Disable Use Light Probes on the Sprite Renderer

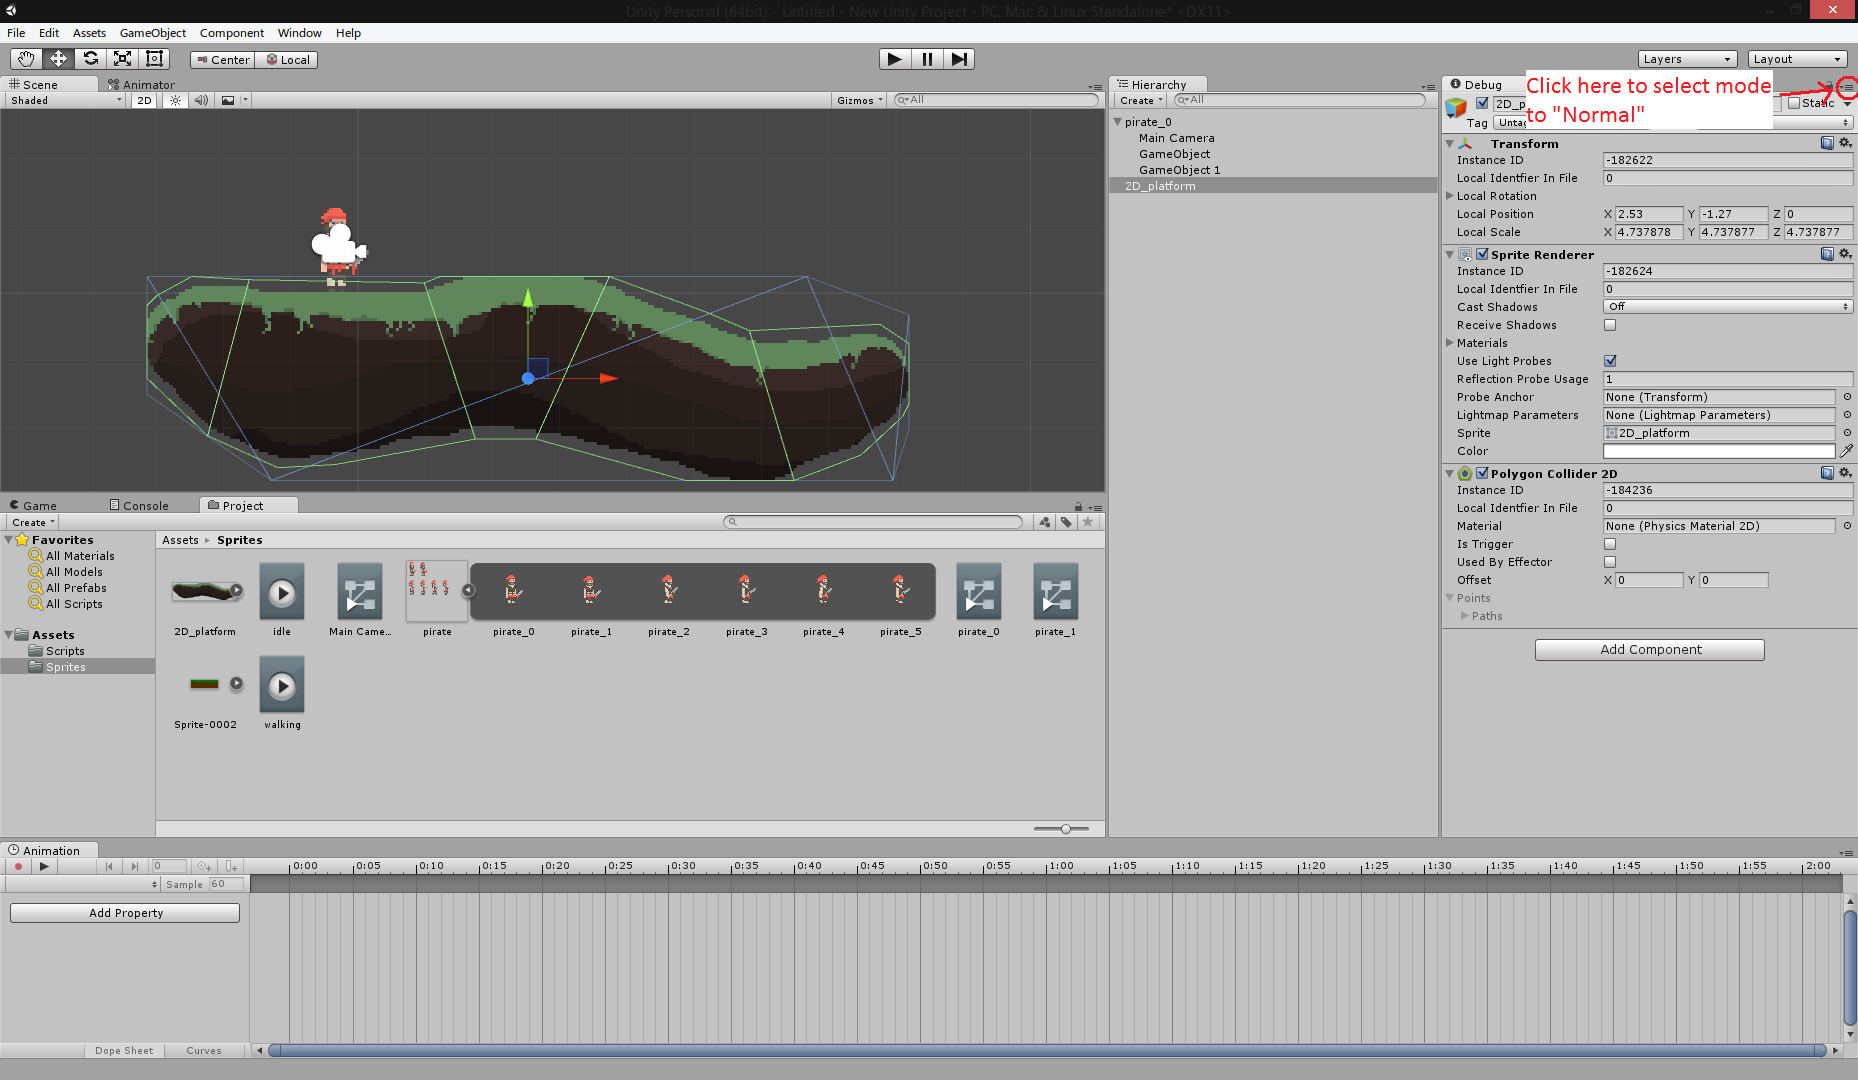[1610, 361]
